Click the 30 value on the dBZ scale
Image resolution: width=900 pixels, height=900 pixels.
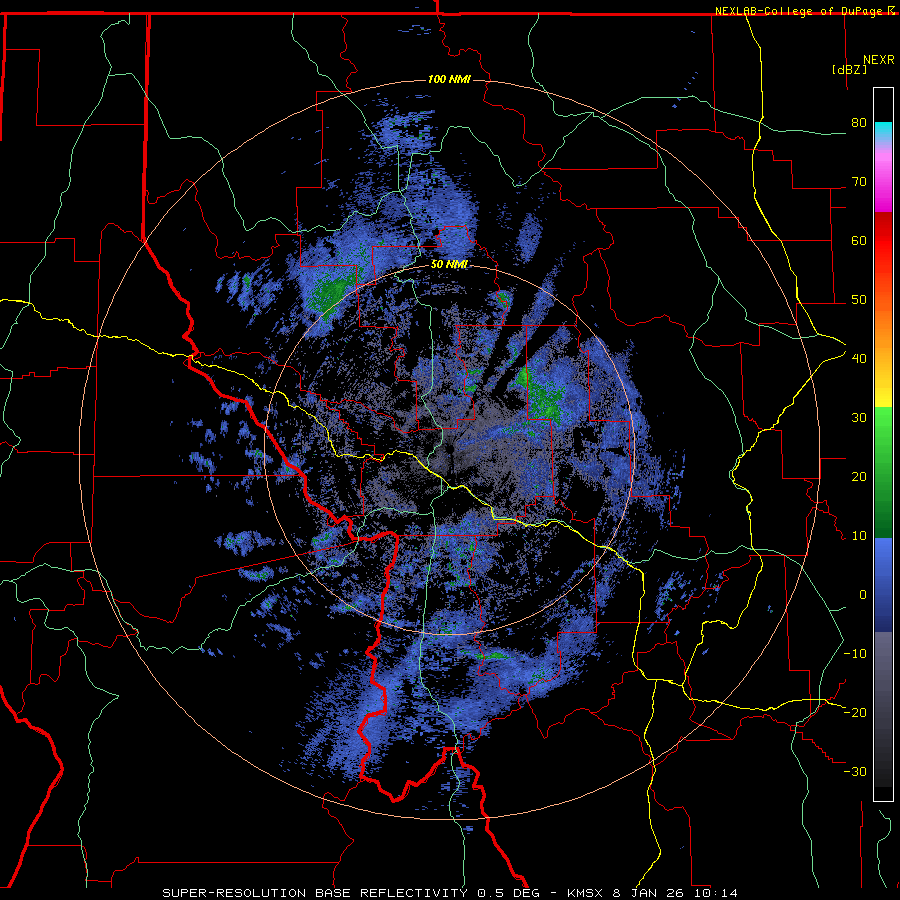[859, 418]
